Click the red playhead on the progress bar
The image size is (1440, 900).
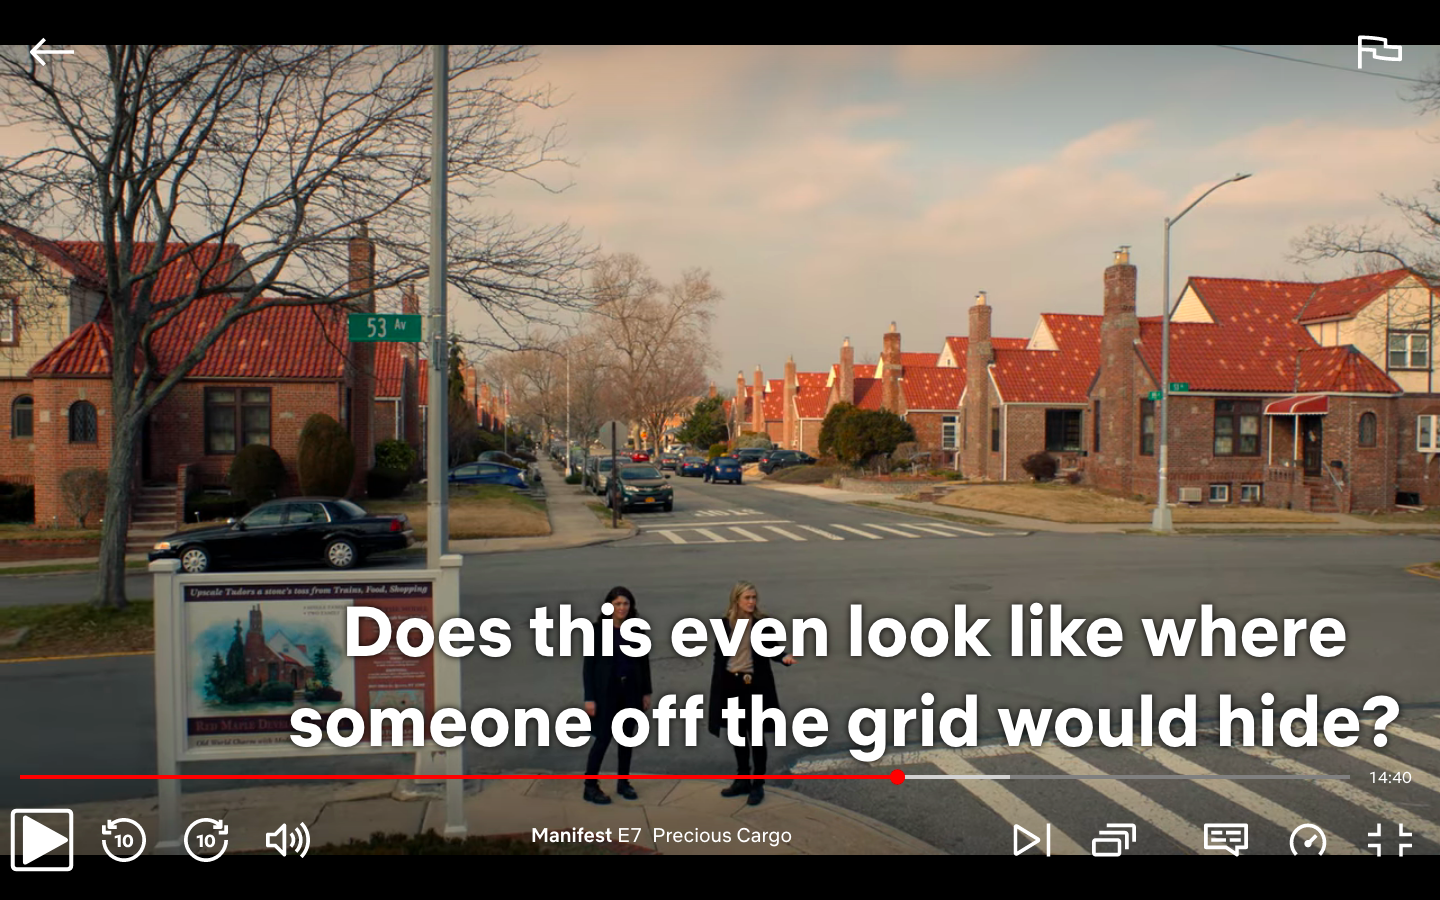[x=898, y=777]
